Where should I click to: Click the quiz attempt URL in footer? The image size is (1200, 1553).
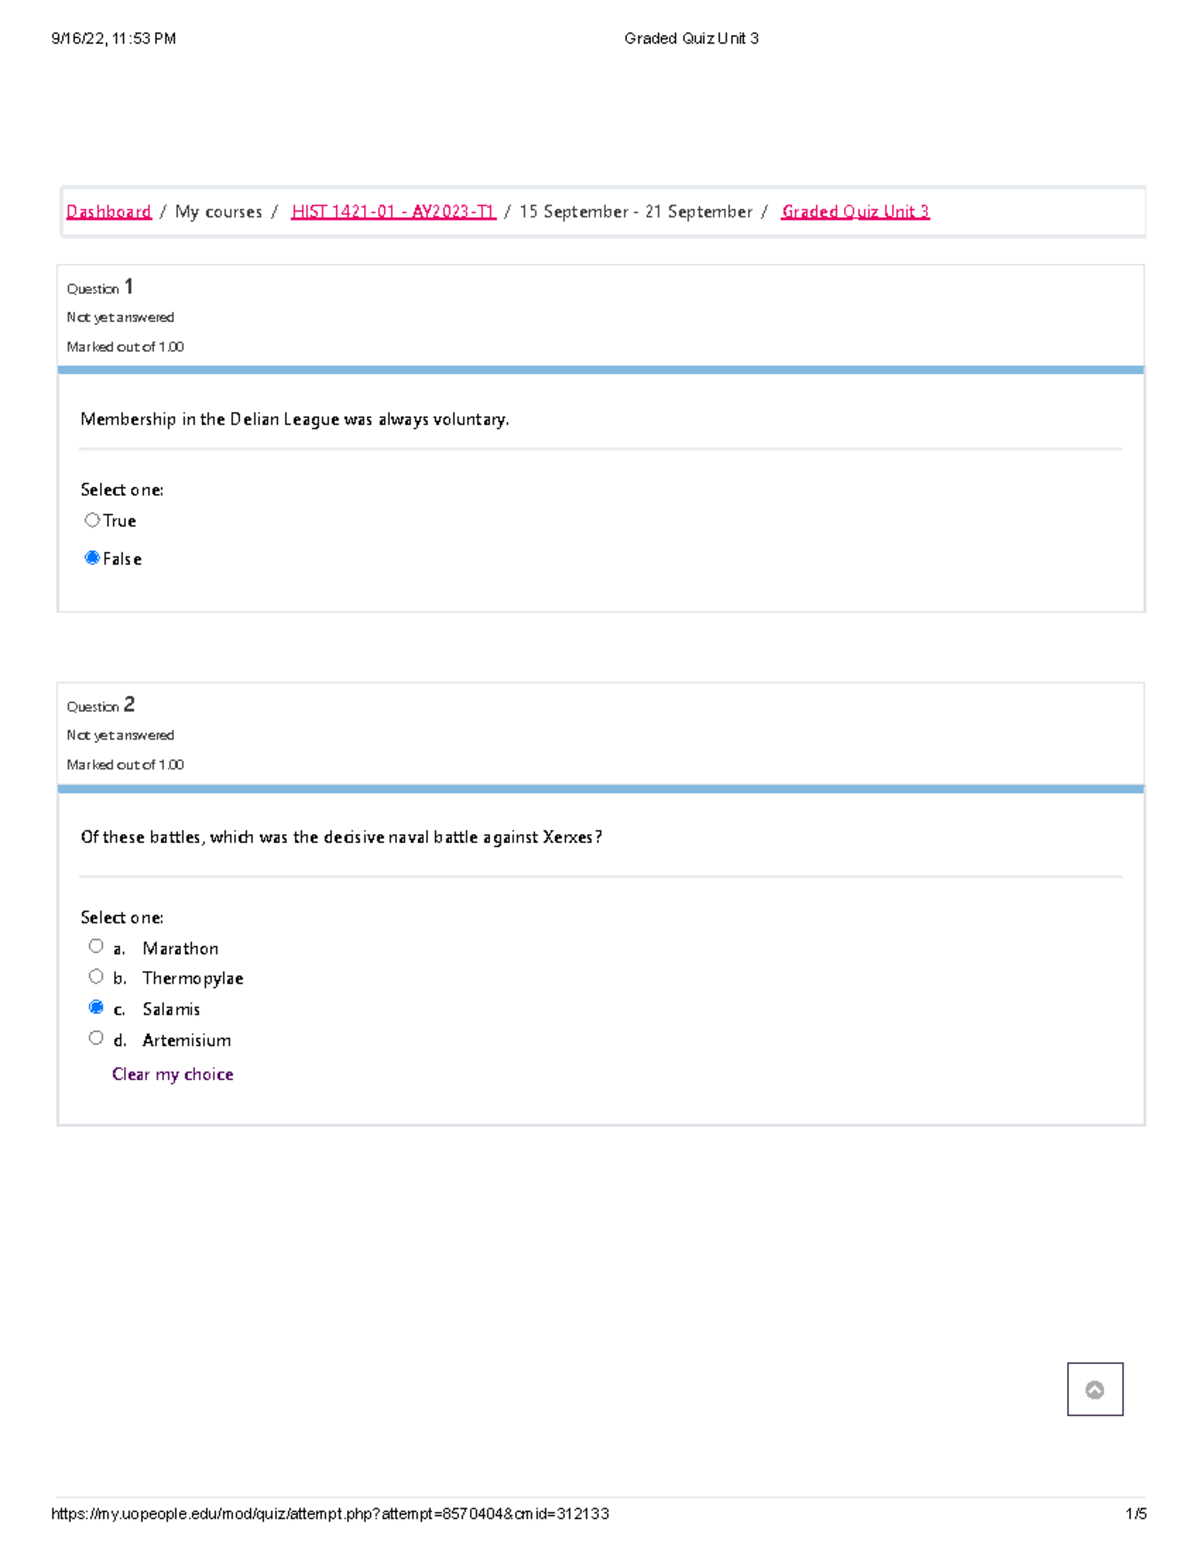click(330, 1514)
